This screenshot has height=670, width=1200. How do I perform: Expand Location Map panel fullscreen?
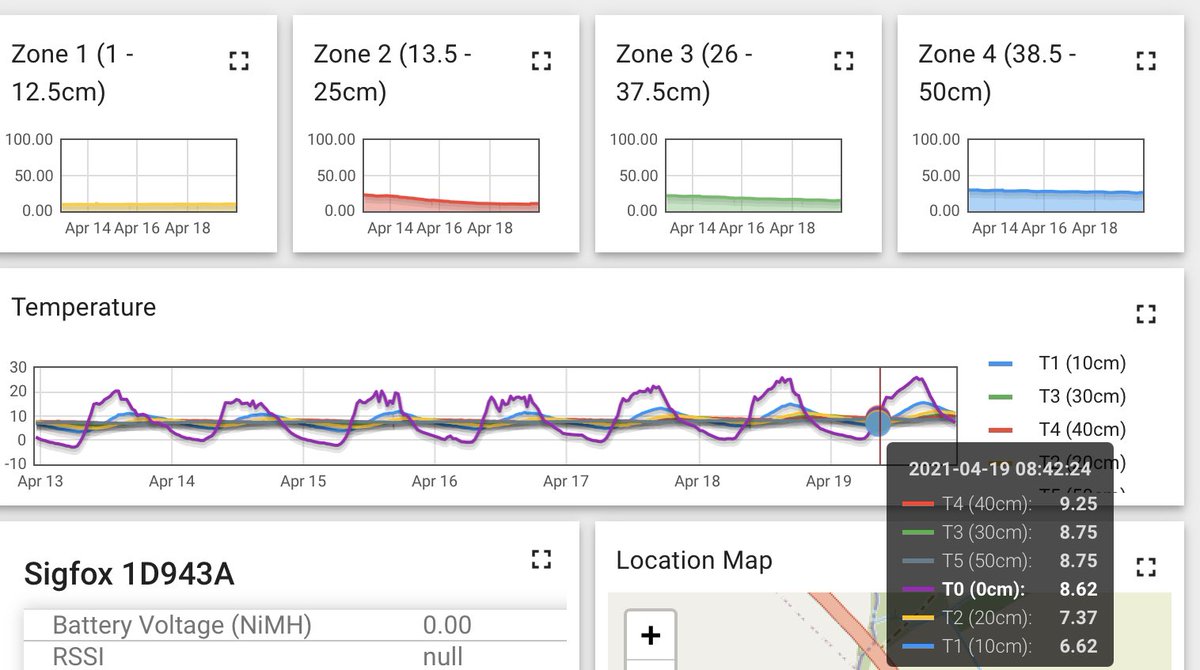click(1146, 568)
